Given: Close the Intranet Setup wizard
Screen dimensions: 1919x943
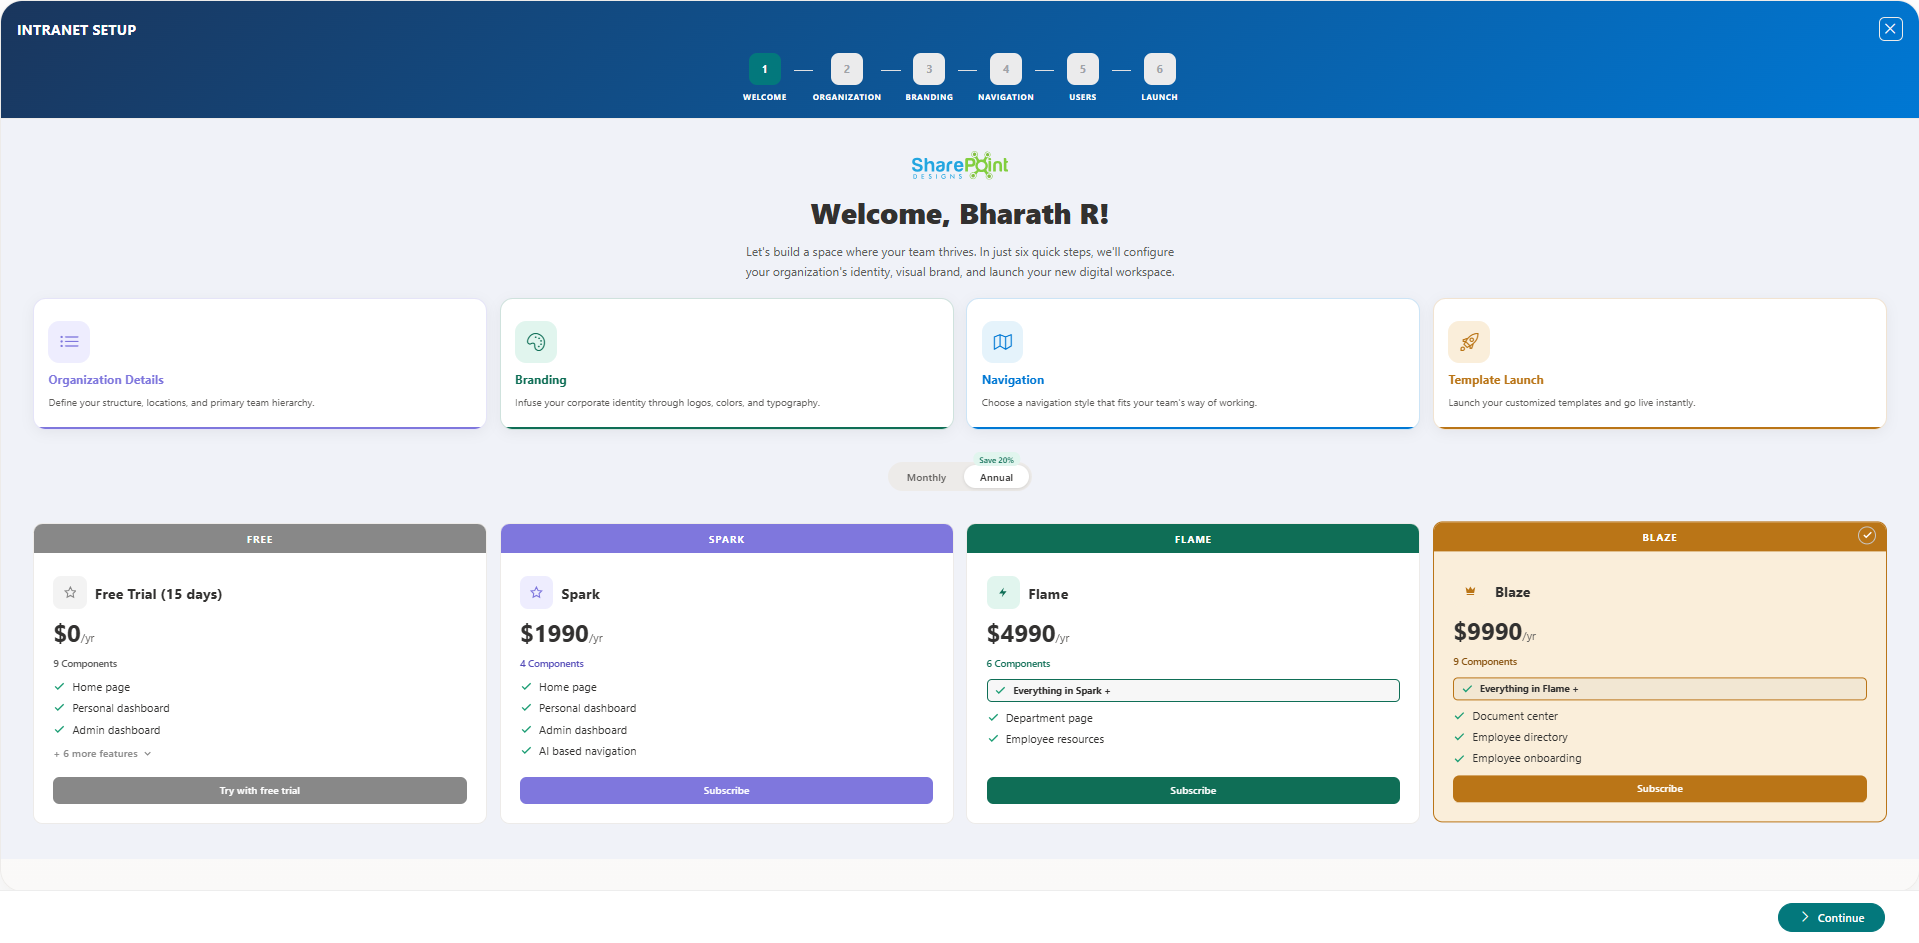Looking at the screenshot, I should tap(1890, 29).
